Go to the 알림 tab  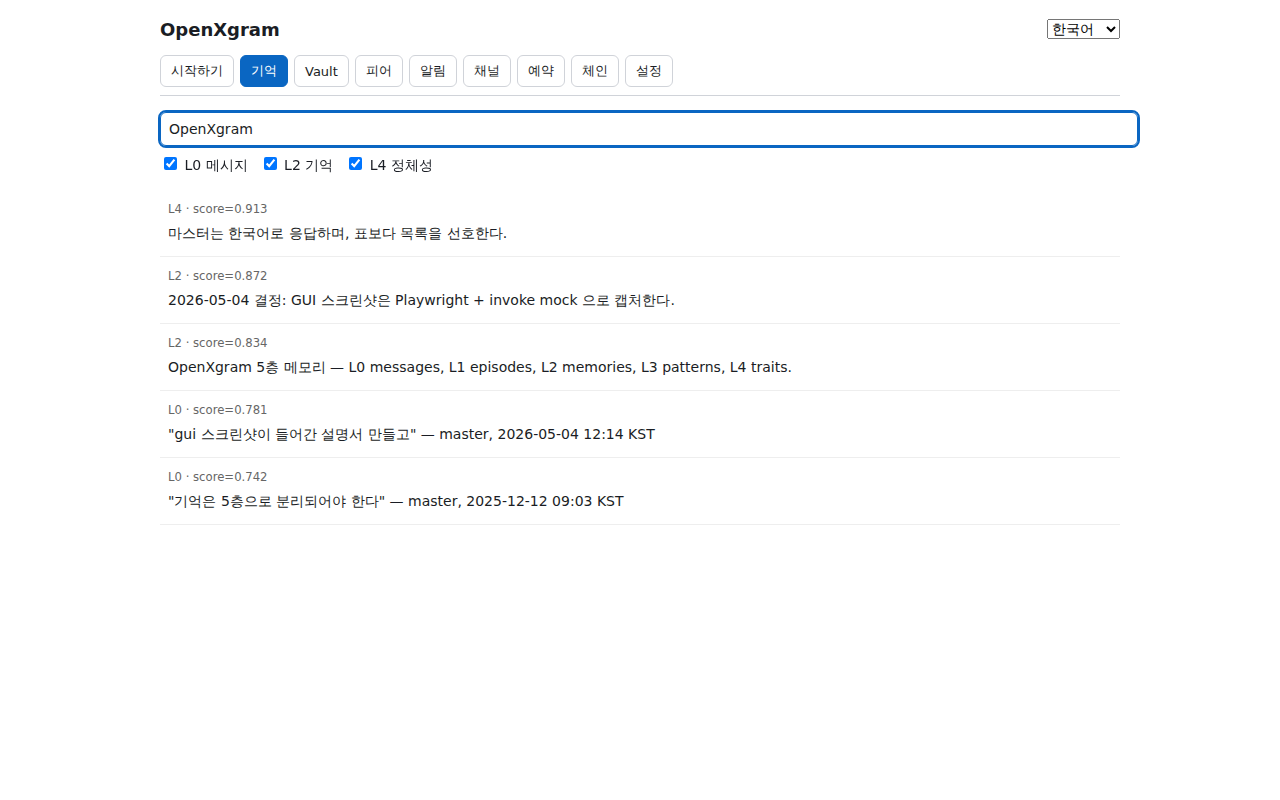(433, 71)
